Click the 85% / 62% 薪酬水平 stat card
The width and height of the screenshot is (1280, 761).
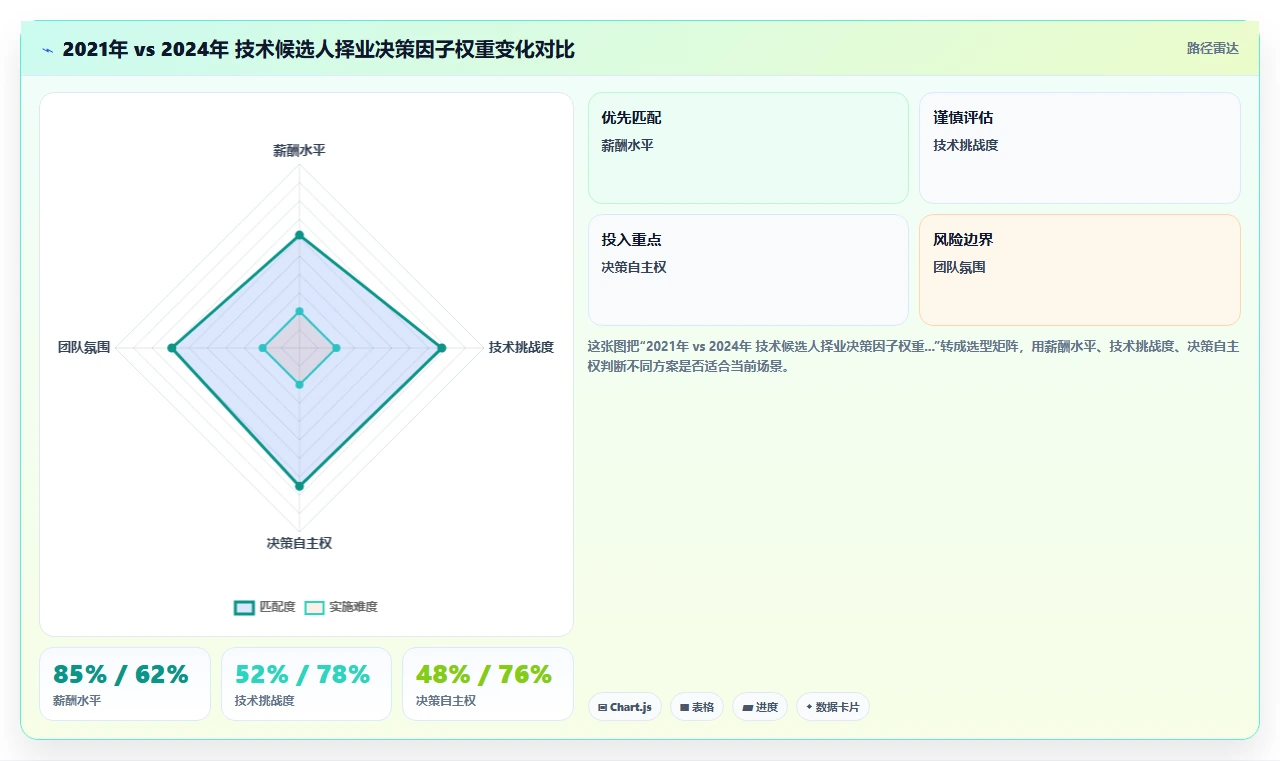(x=125, y=684)
